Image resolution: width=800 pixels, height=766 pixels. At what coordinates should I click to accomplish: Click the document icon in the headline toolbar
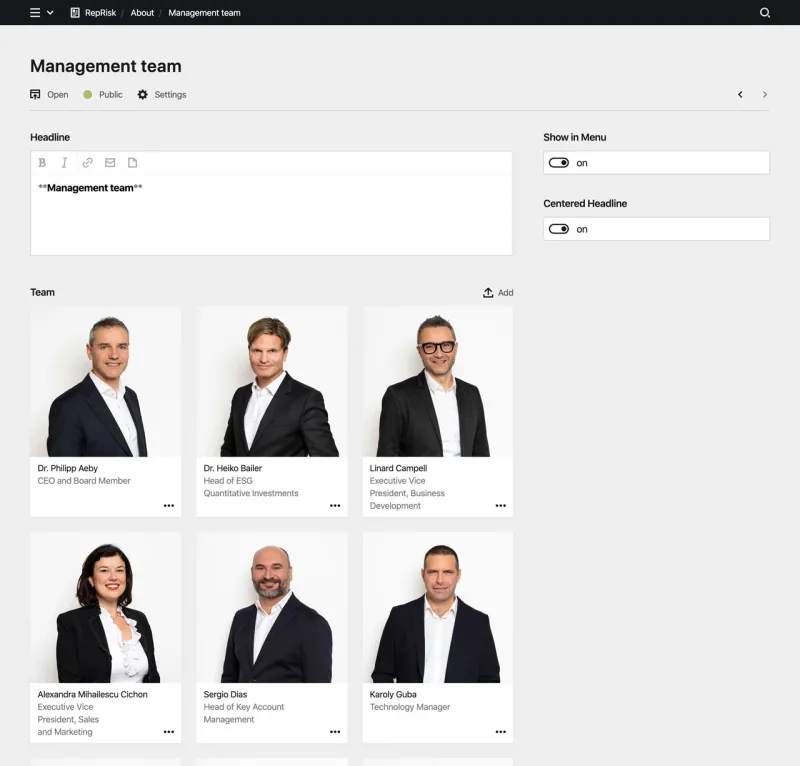[x=133, y=162]
